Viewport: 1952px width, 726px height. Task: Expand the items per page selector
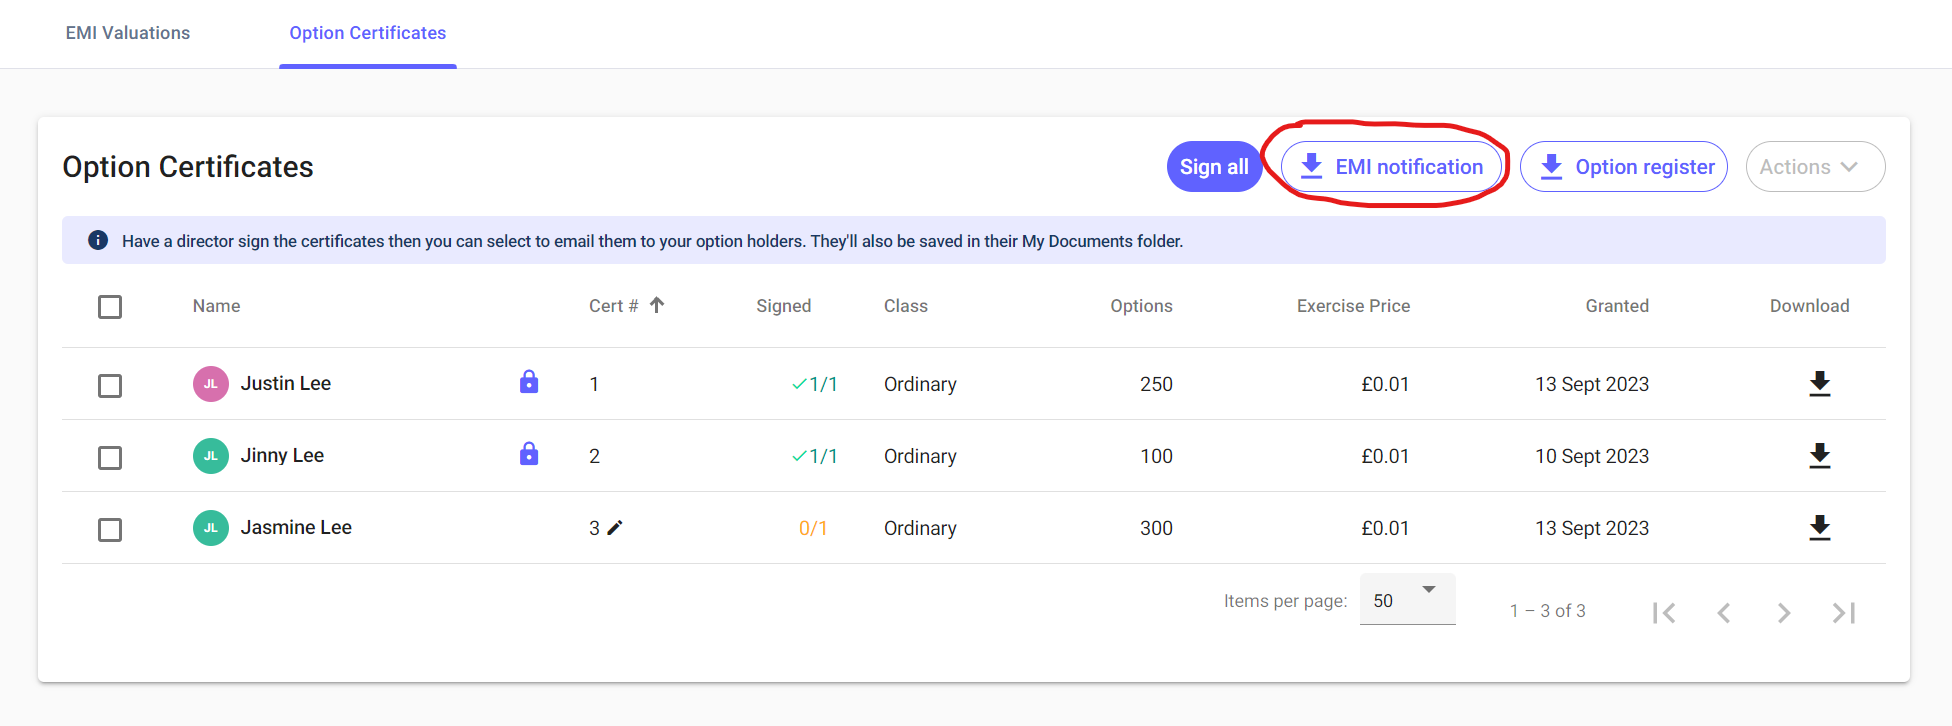pos(1407,600)
